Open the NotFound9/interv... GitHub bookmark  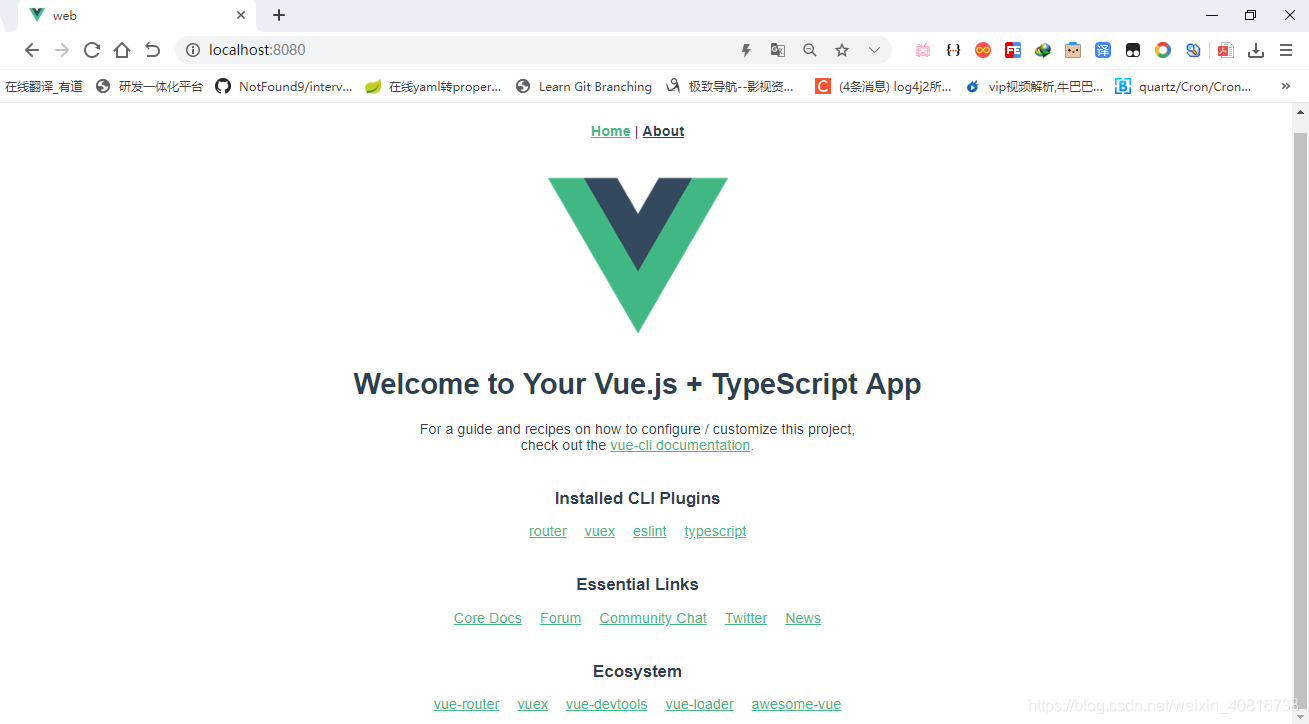(x=284, y=87)
